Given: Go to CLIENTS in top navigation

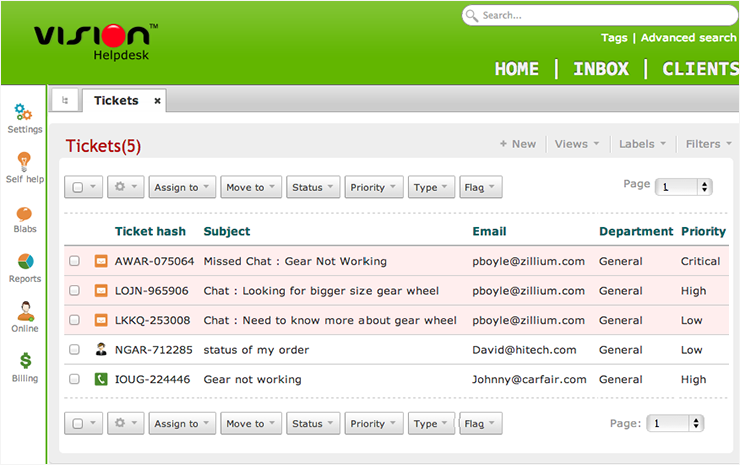Looking at the screenshot, I should (x=700, y=69).
